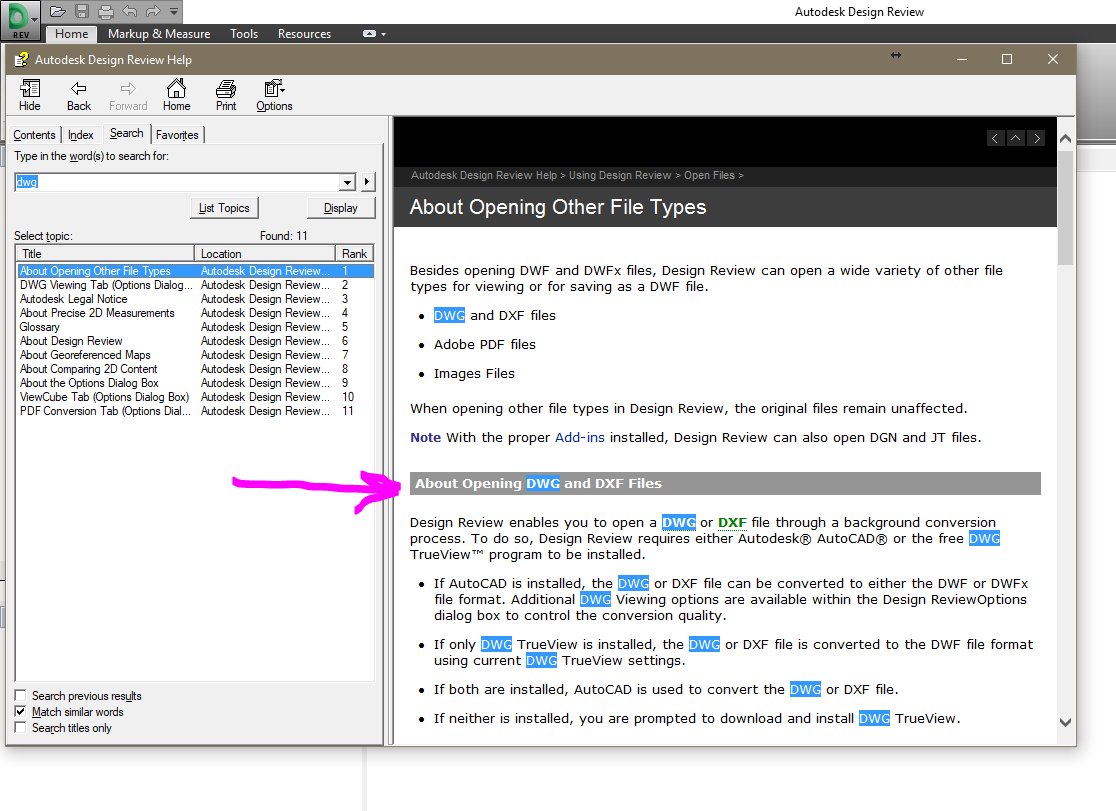The width and height of the screenshot is (1116, 811).
Task: Sort results by the Location column header
Action: coord(265,253)
